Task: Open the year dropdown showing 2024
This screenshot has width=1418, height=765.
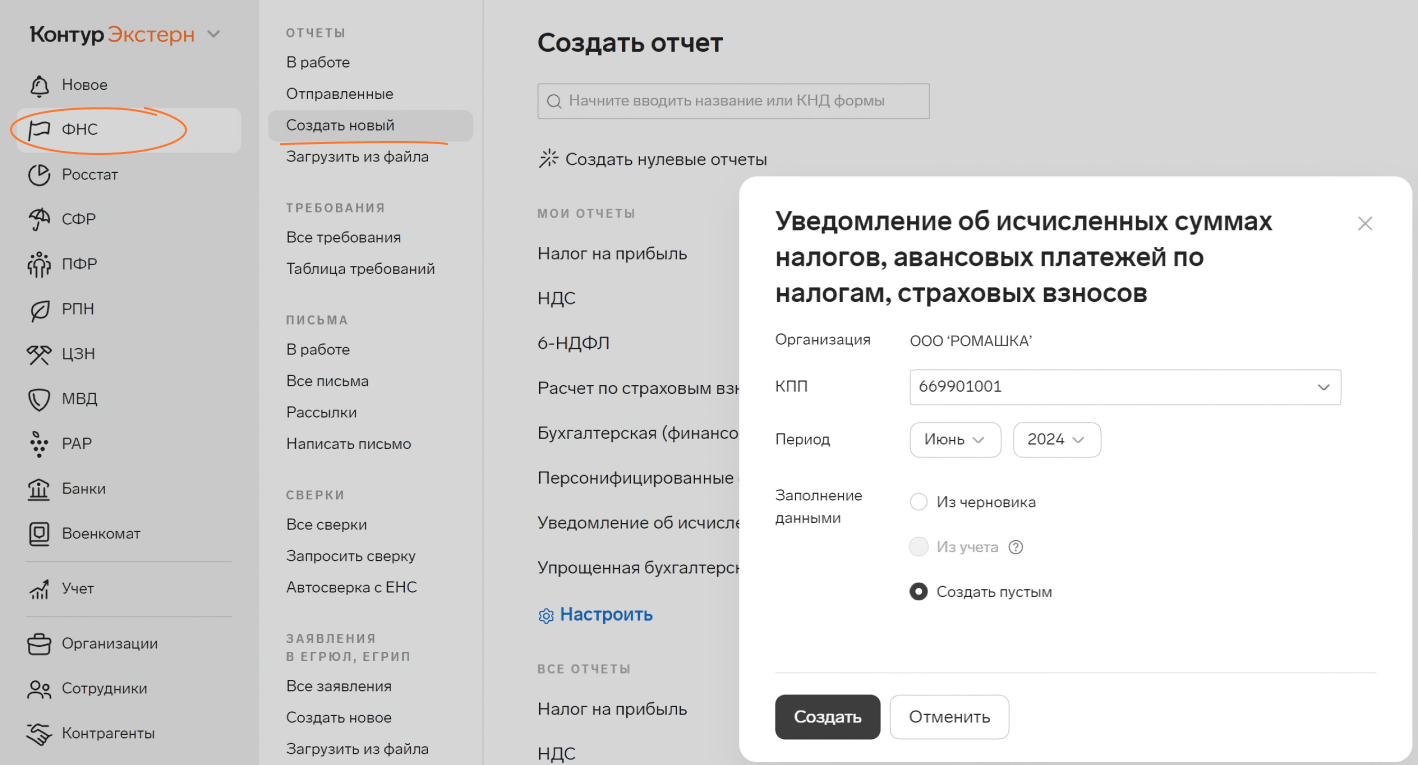Action: click(x=1056, y=440)
